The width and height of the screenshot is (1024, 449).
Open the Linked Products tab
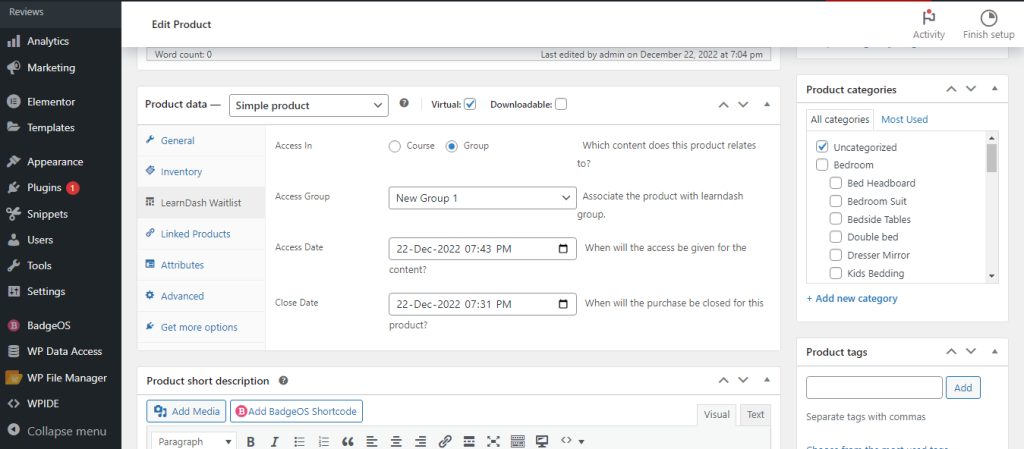pos(201,234)
